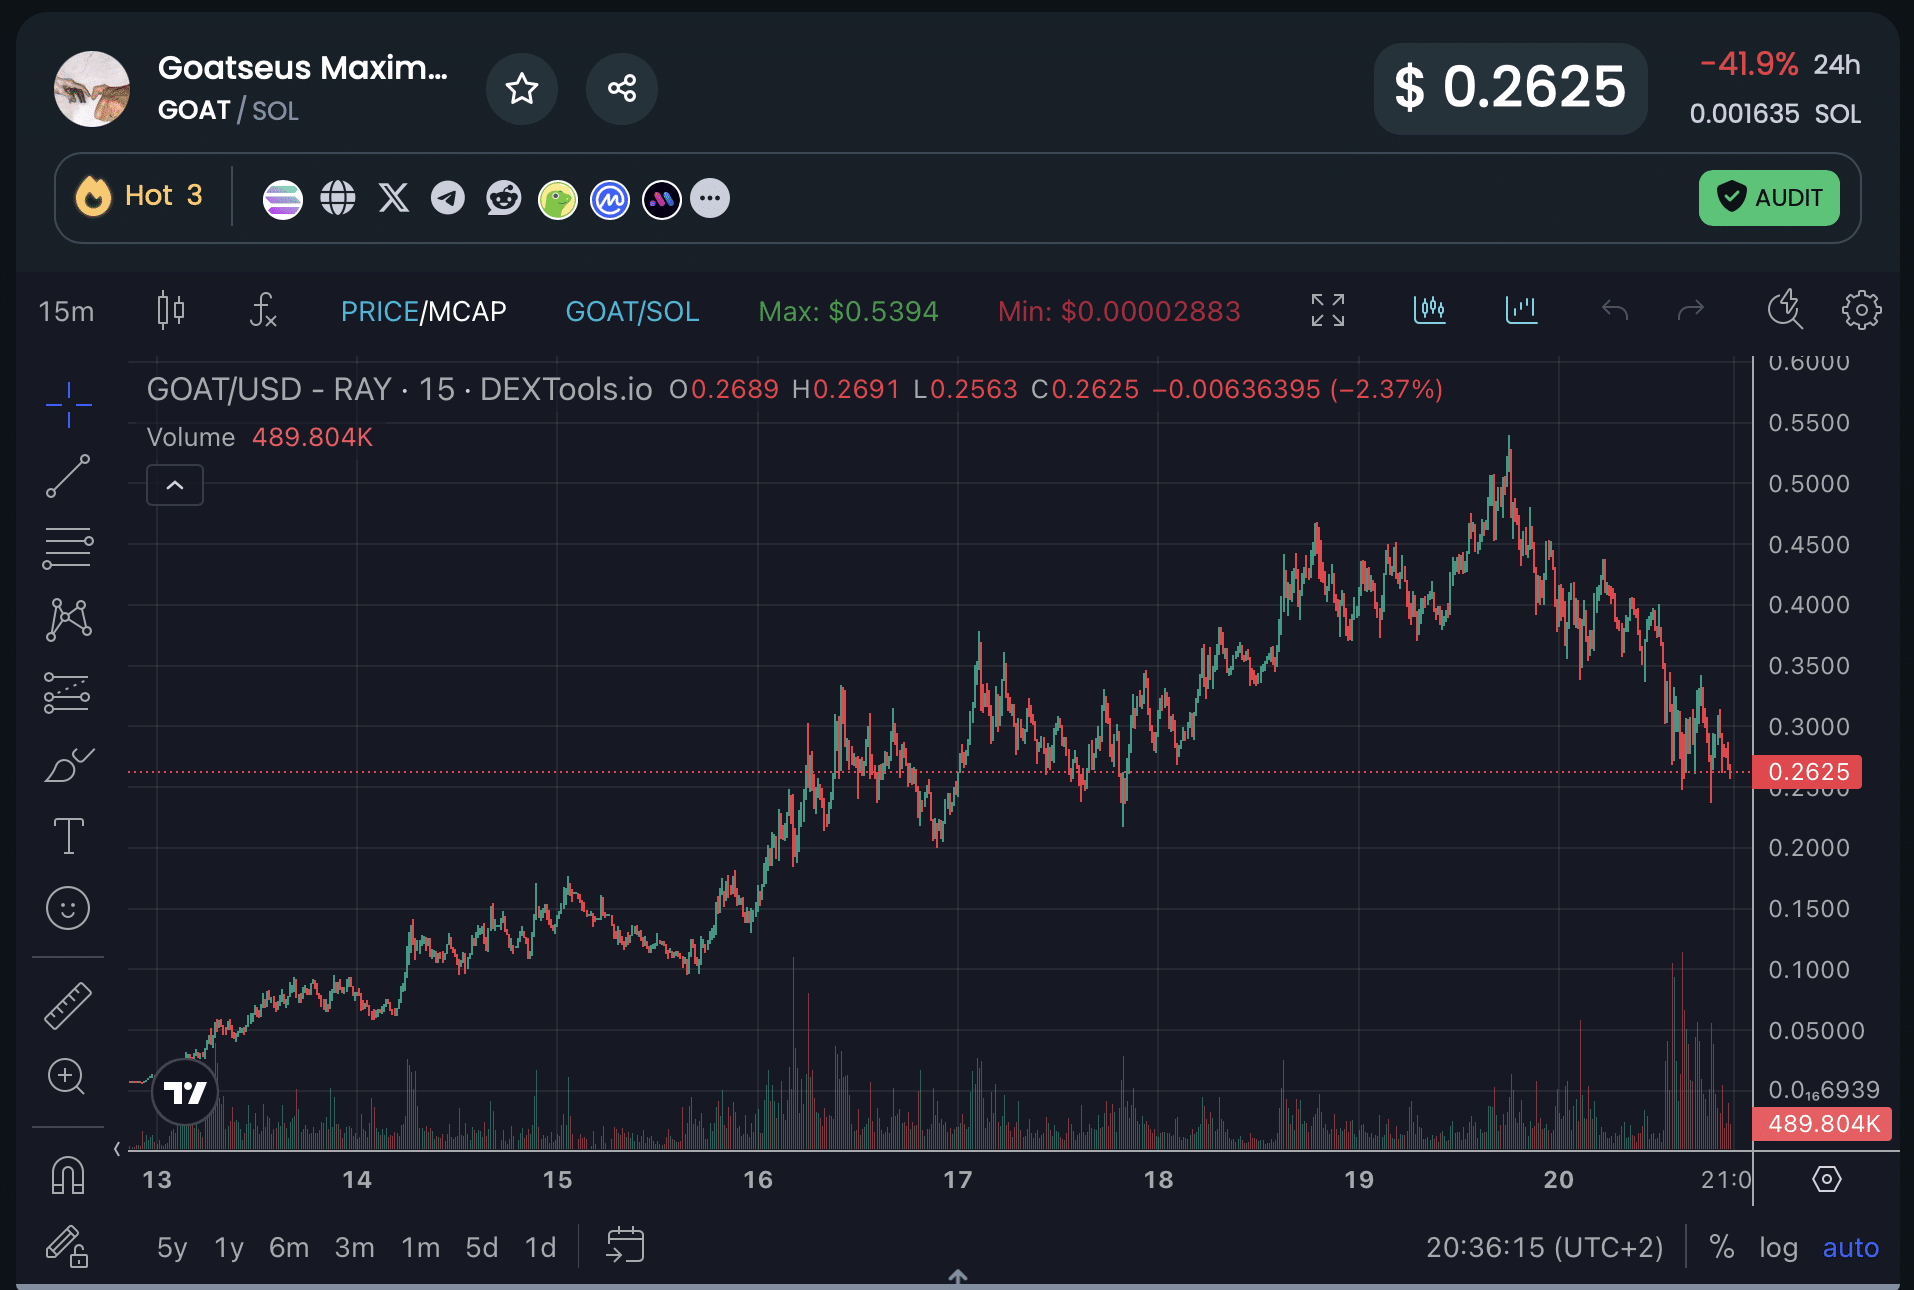Open the project website globe icon
Viewport: 1914px width, 1290px height.
[338, 198]
